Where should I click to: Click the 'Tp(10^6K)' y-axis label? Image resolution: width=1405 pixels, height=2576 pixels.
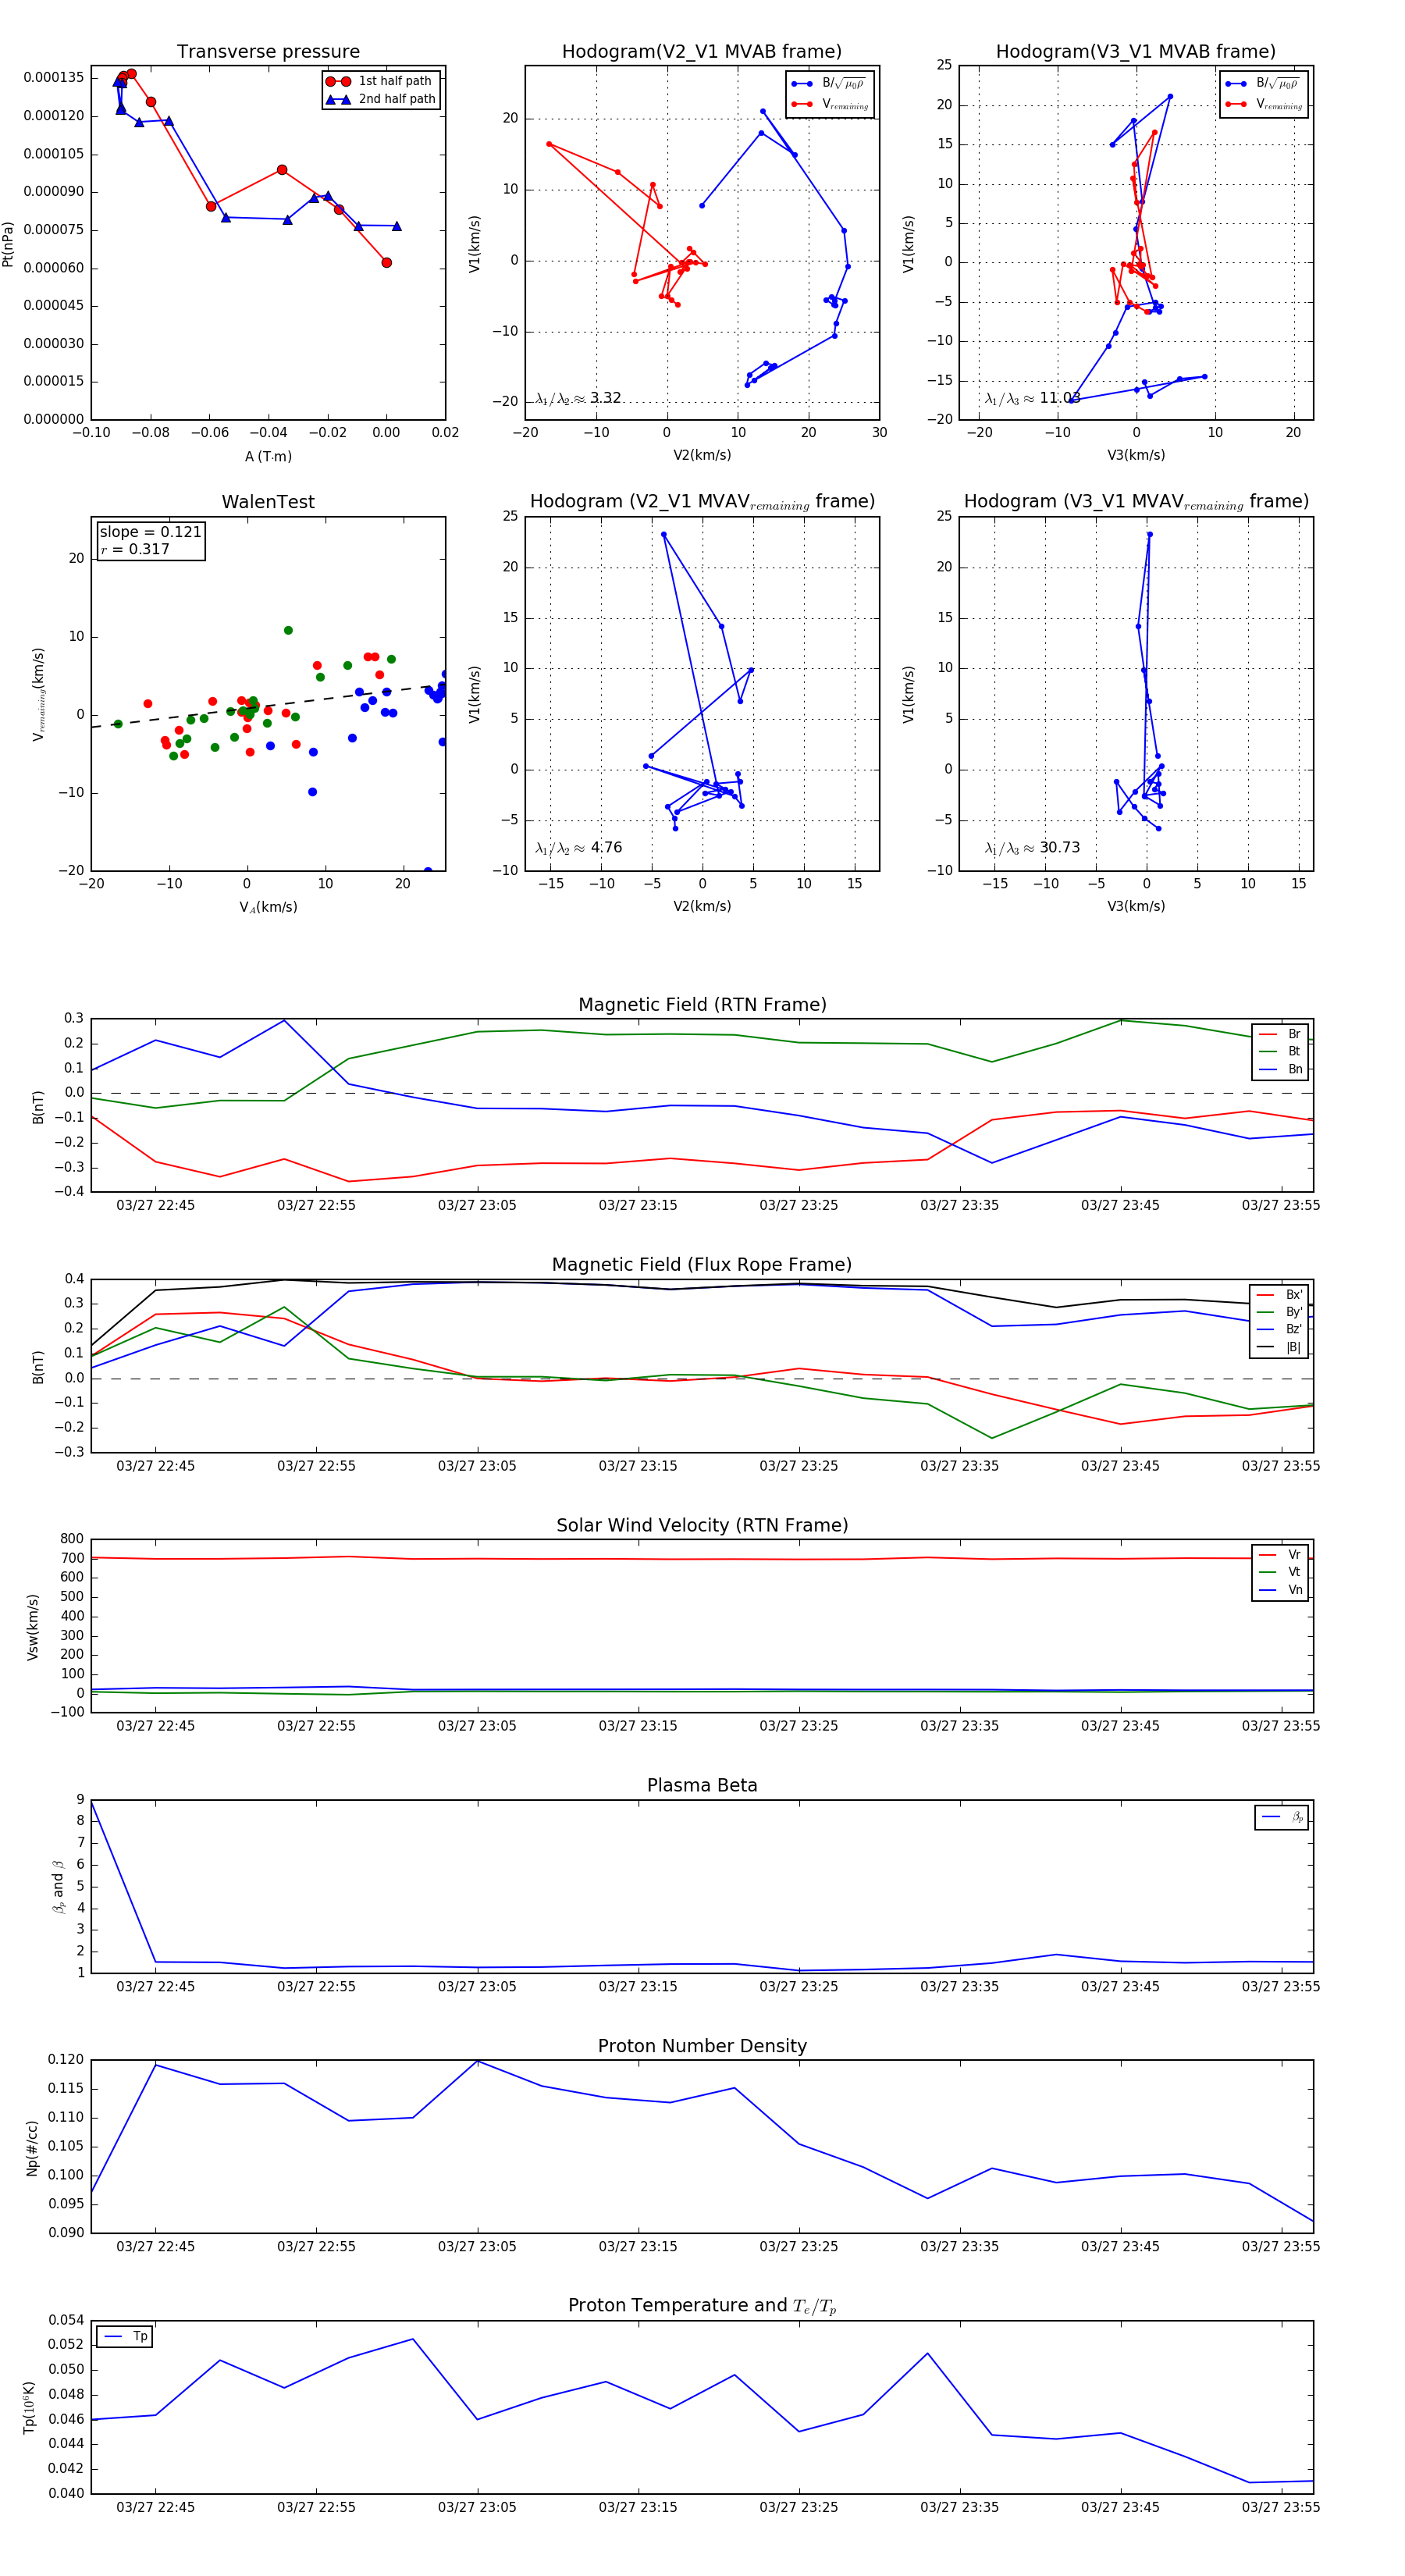(x=30, y=2407)
